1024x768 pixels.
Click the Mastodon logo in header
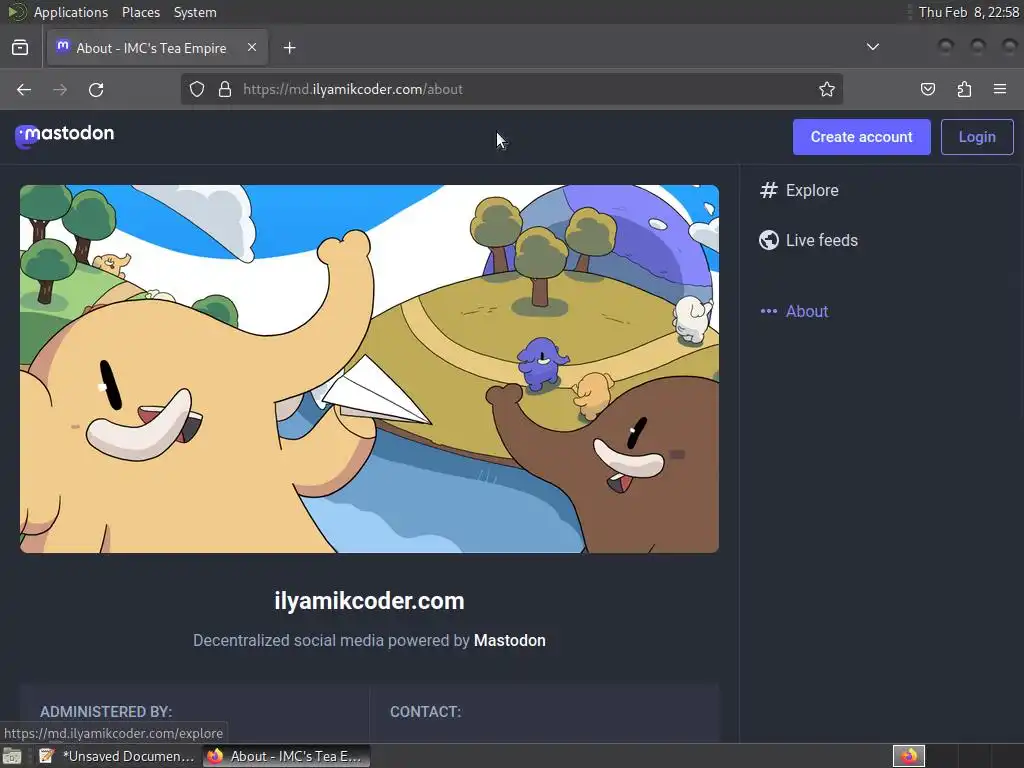(x=64, y=135)
